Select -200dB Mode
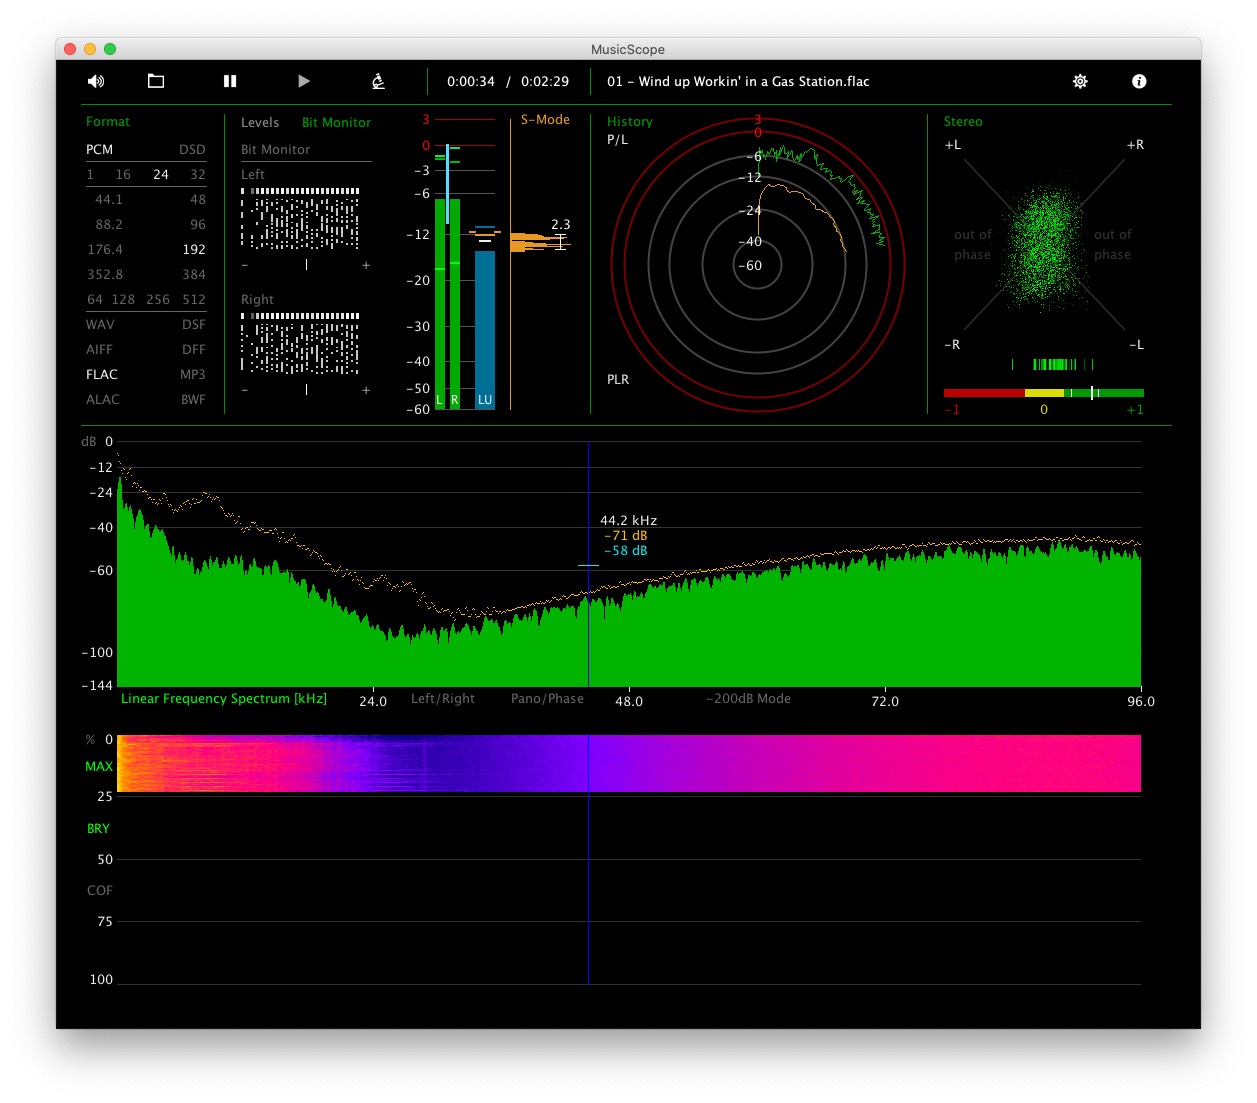1257x1103 pixels. (748, 698)
